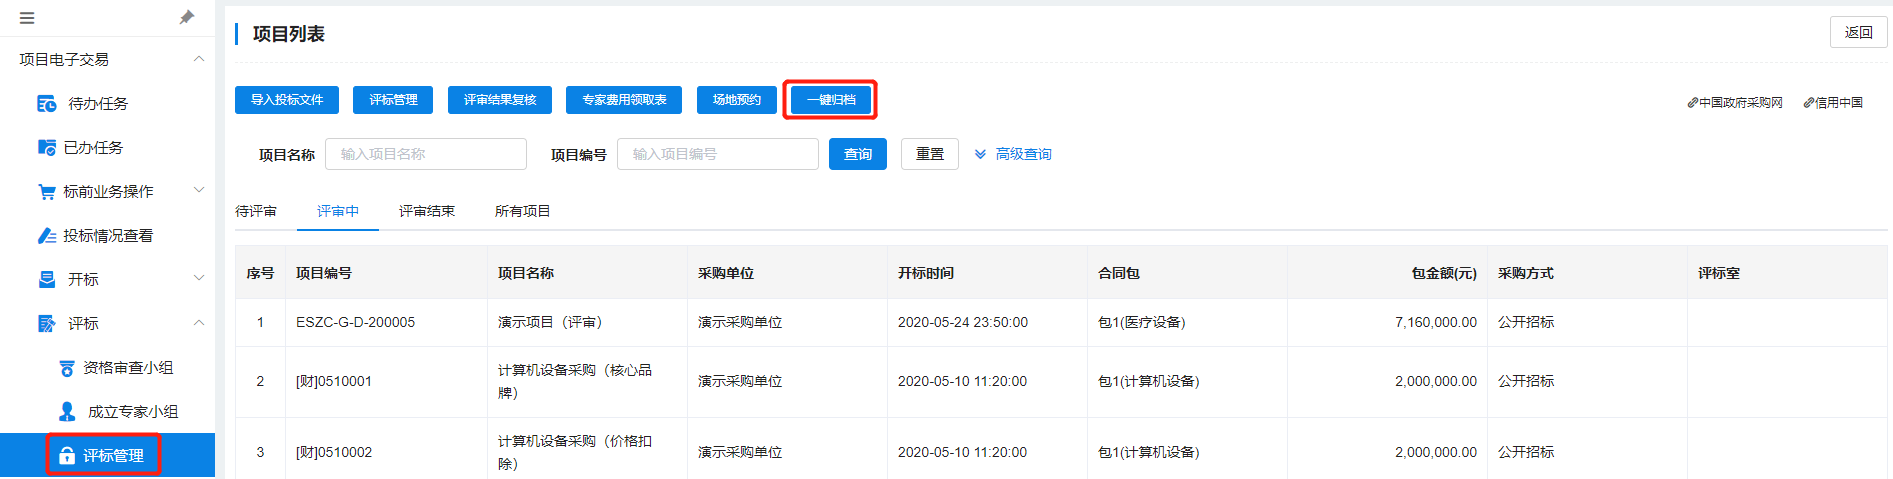This screenshot has width=1893, height=479.
Task: Open 待办任务 from the sidebar
Action: point(97,104)
